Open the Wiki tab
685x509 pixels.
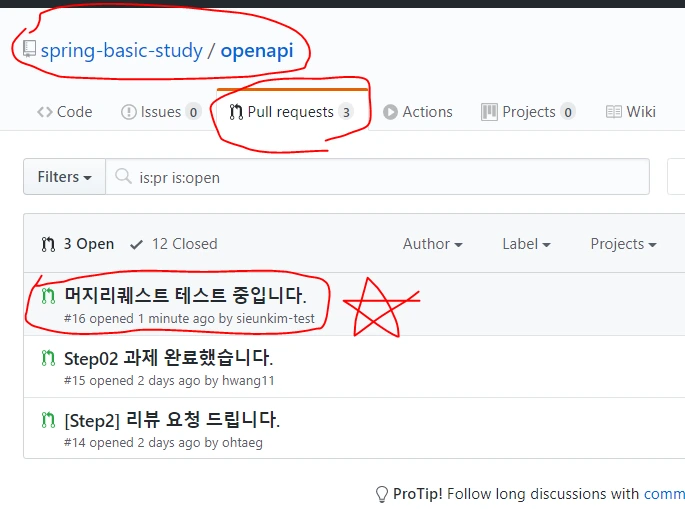631,112
